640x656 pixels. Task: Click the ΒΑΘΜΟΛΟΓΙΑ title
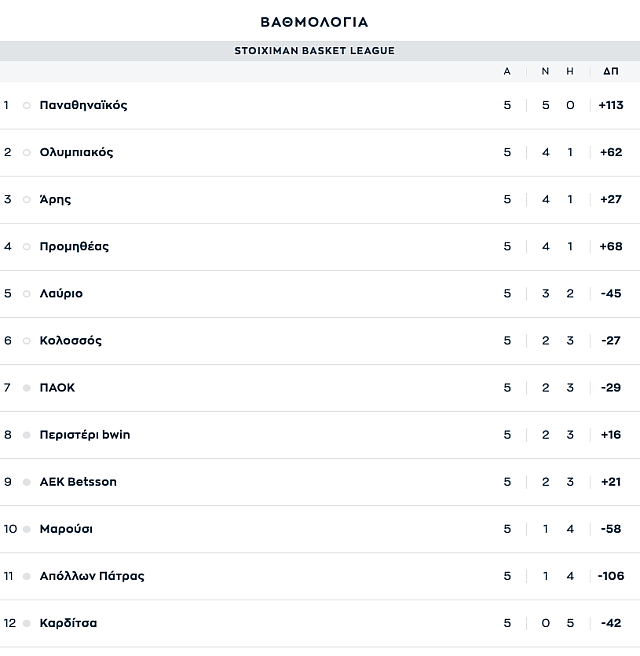click(314, 22)
